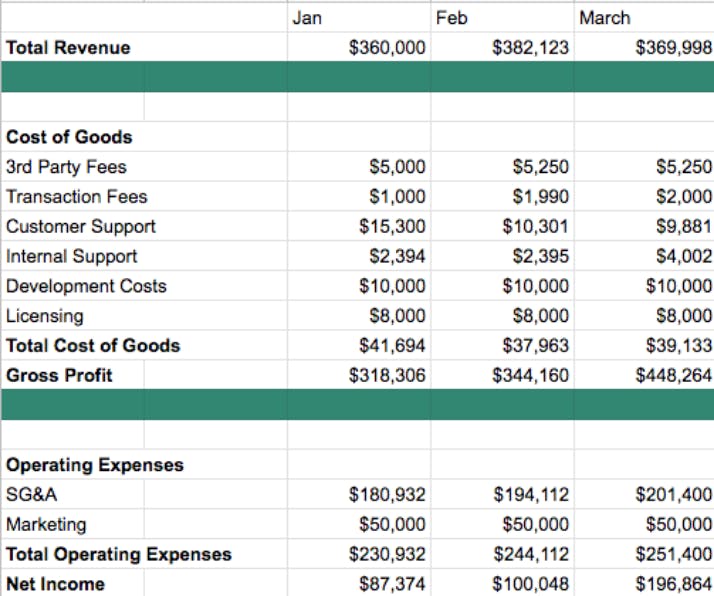Viewport: 714px width, 596px height.
Task: Select the Cost of Goods heading cell
Action: pos(69,137)
